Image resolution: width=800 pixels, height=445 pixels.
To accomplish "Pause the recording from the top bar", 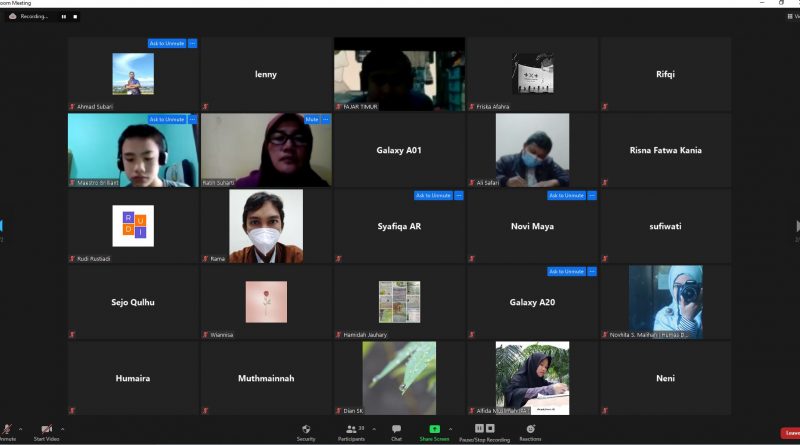I will coord(64,16).
